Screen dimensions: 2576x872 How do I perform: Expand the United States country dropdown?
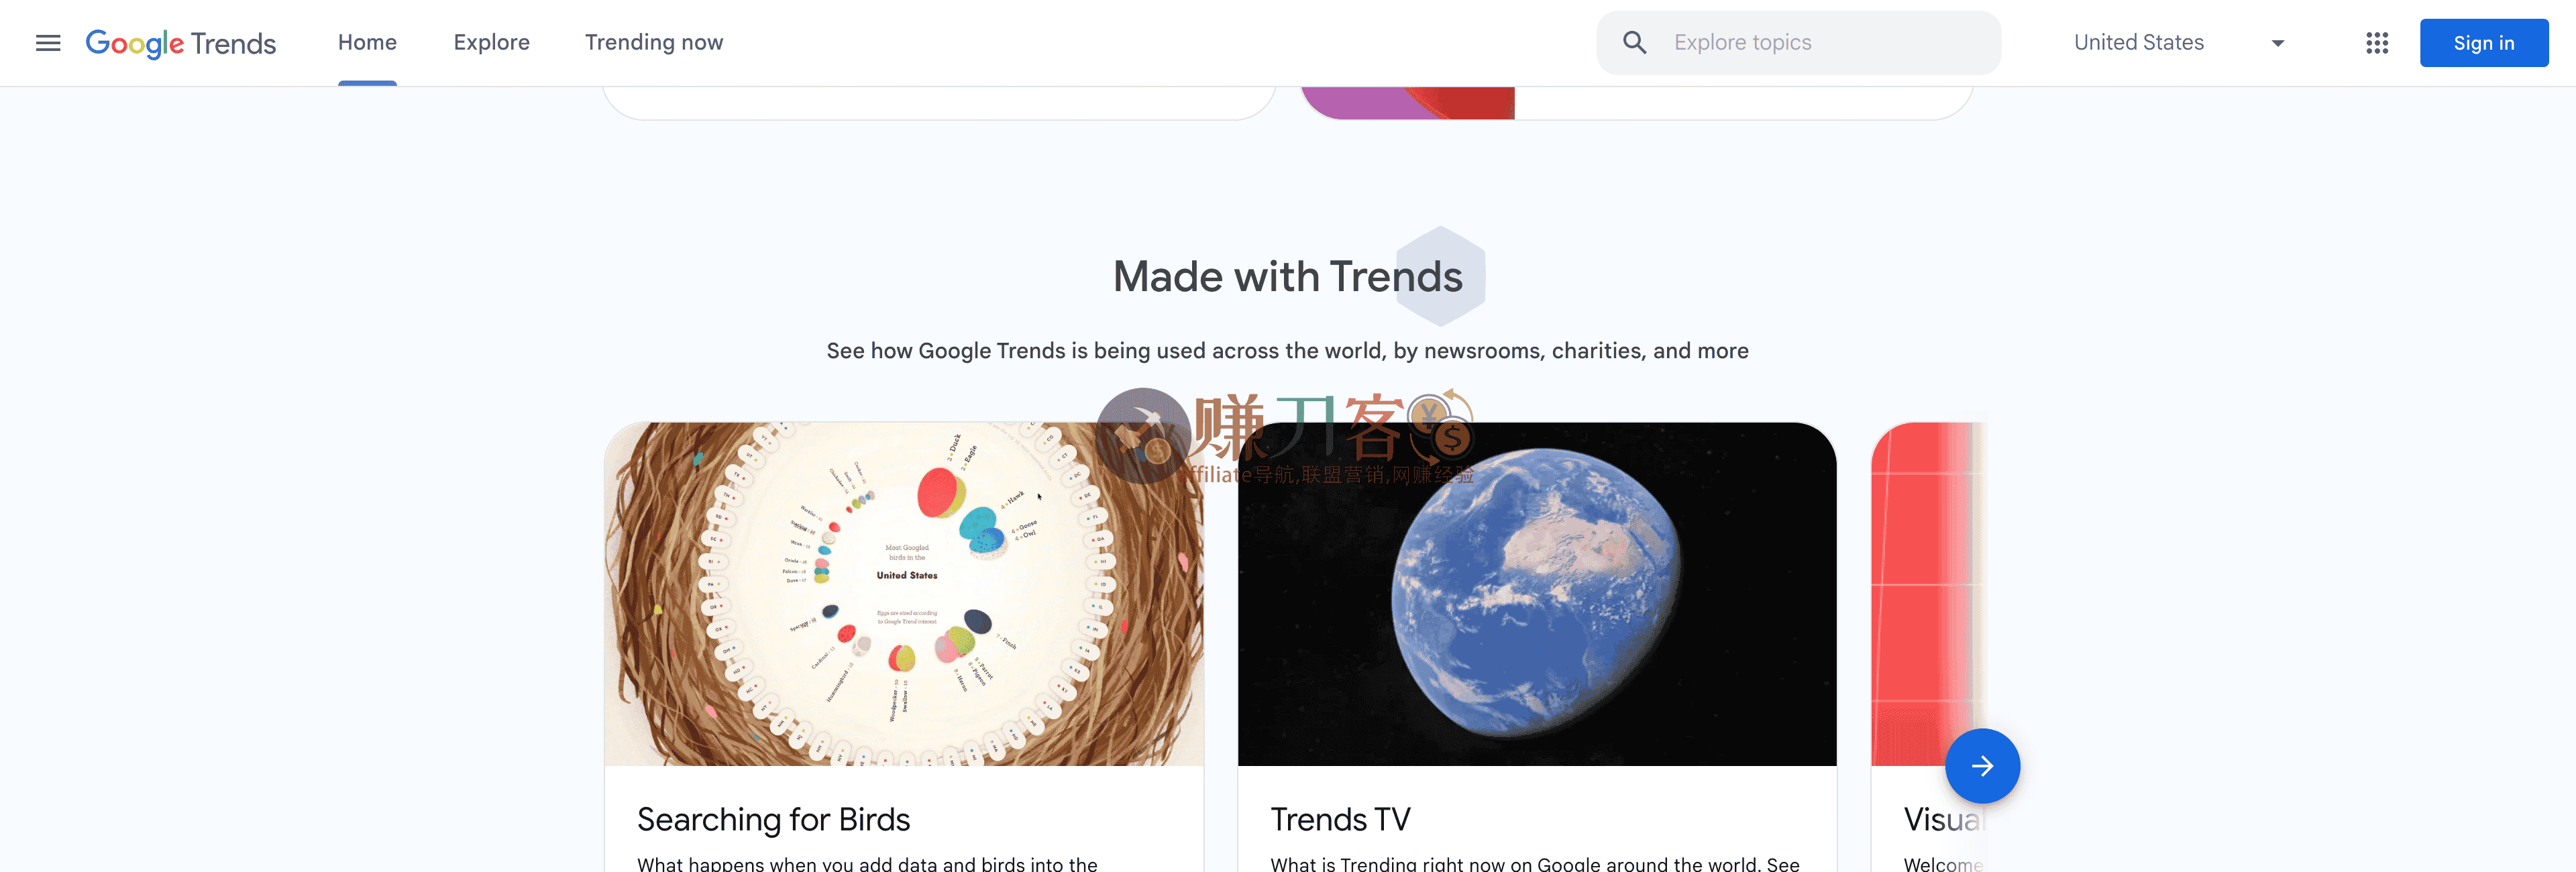[x=2139, y=42]
